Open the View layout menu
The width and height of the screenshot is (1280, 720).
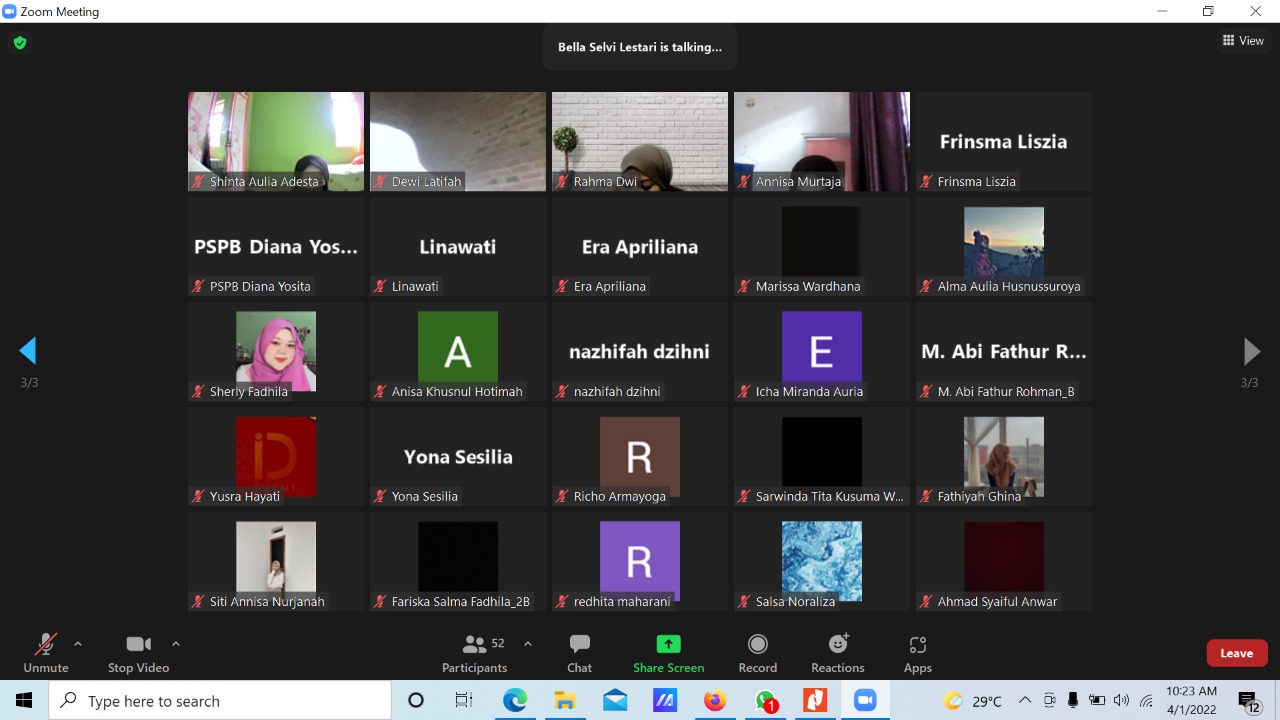point(1243,41)
